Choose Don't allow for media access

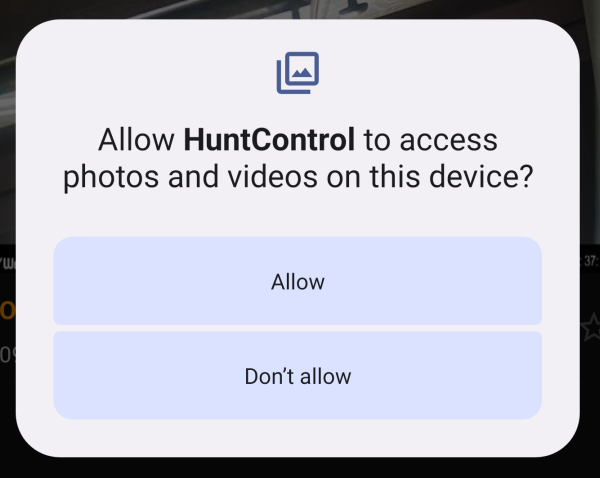click(298, 375)
